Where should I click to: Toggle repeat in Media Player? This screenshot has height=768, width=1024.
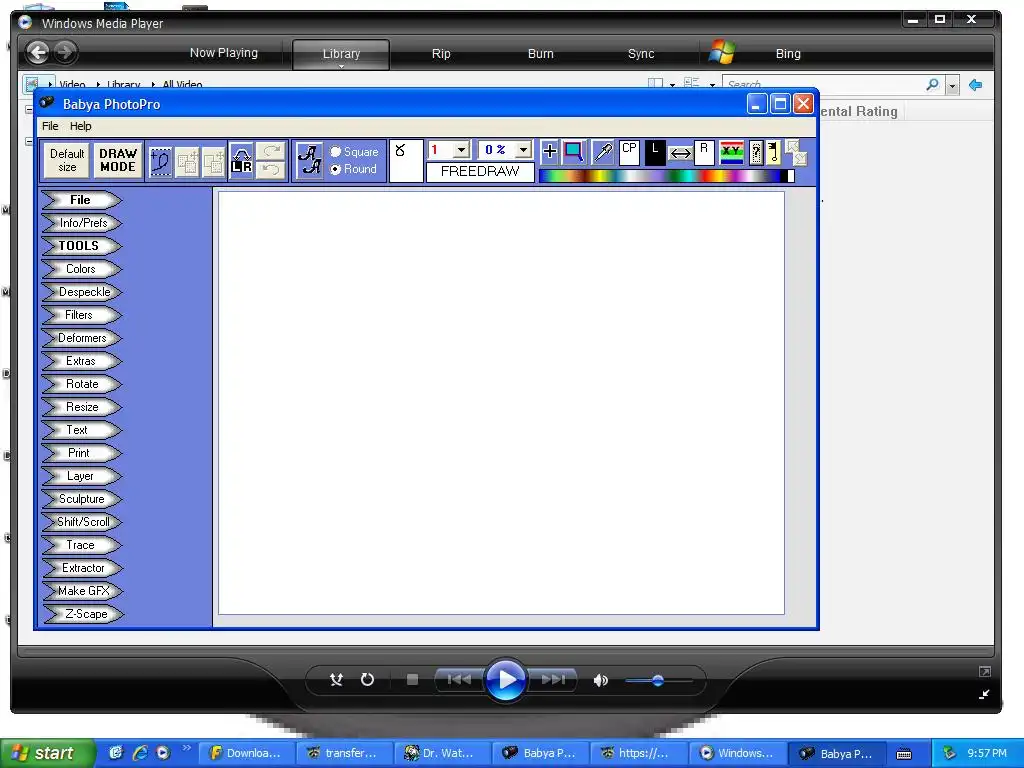tap(367, 680)
